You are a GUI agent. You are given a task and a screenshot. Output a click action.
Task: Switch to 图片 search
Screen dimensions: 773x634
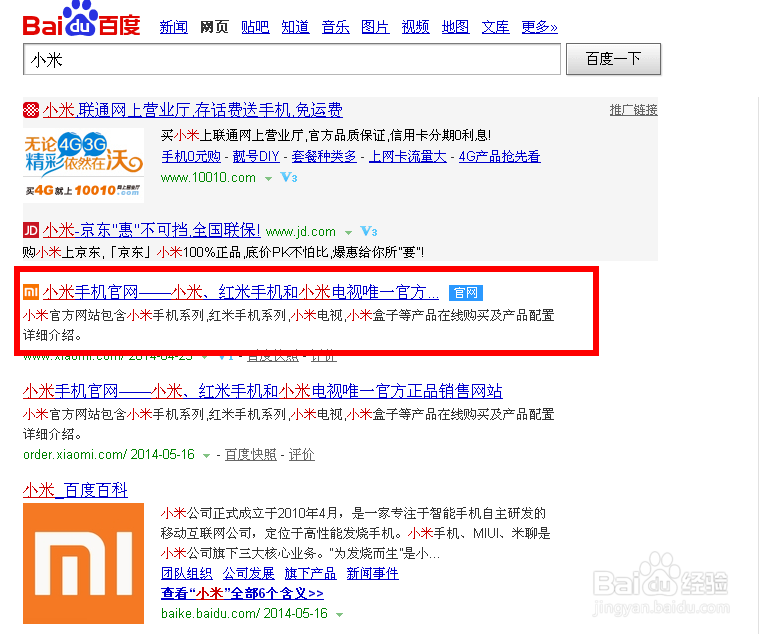pos(375,27)
